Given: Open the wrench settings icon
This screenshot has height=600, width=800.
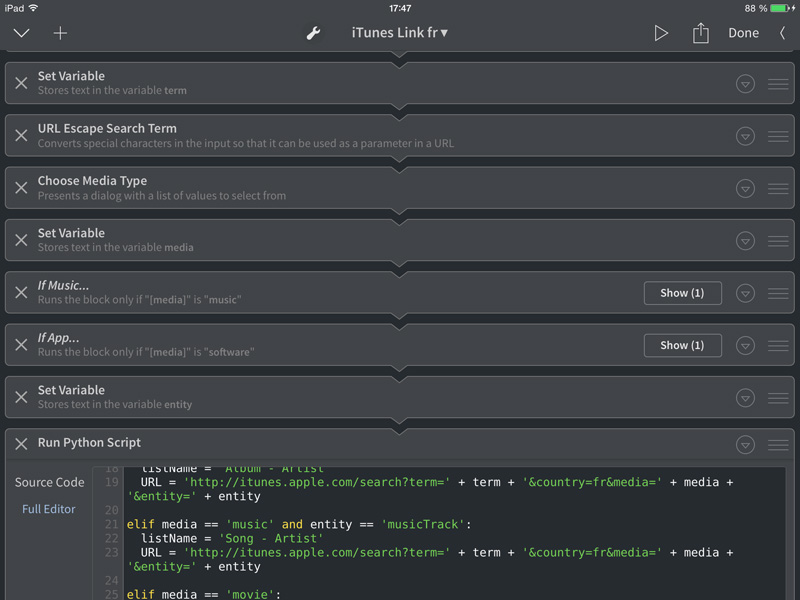Looking at the screenshot, I should tap(313, 33).
